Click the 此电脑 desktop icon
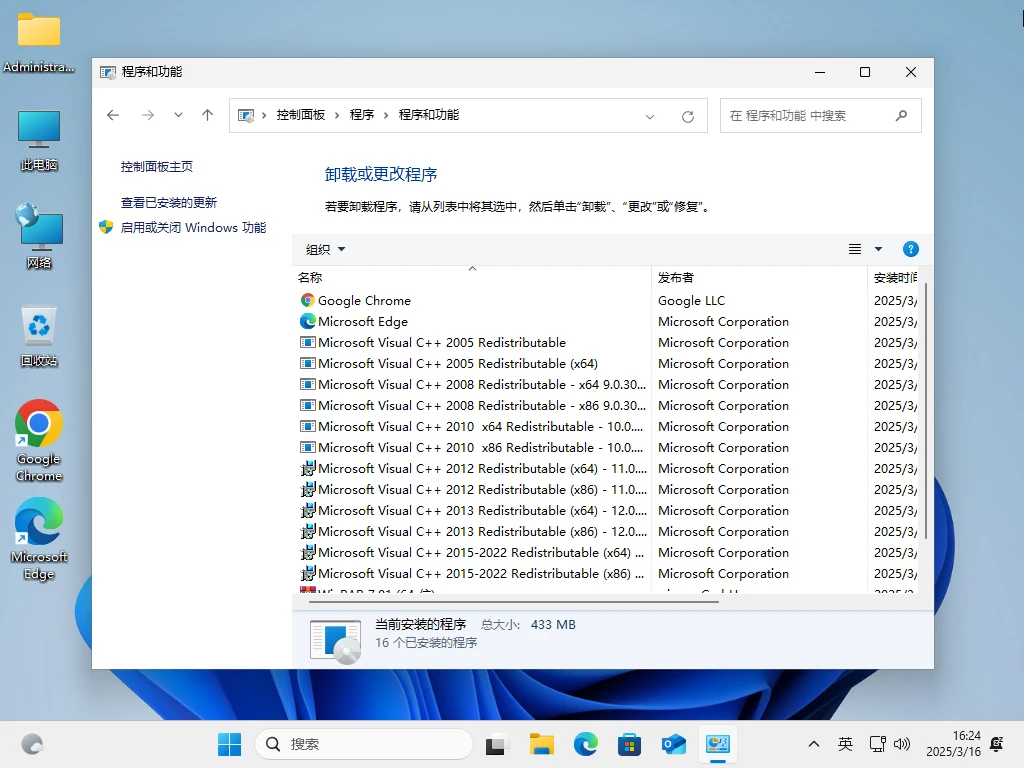The height and width of the screenshot is (768, 1024). 39,141
